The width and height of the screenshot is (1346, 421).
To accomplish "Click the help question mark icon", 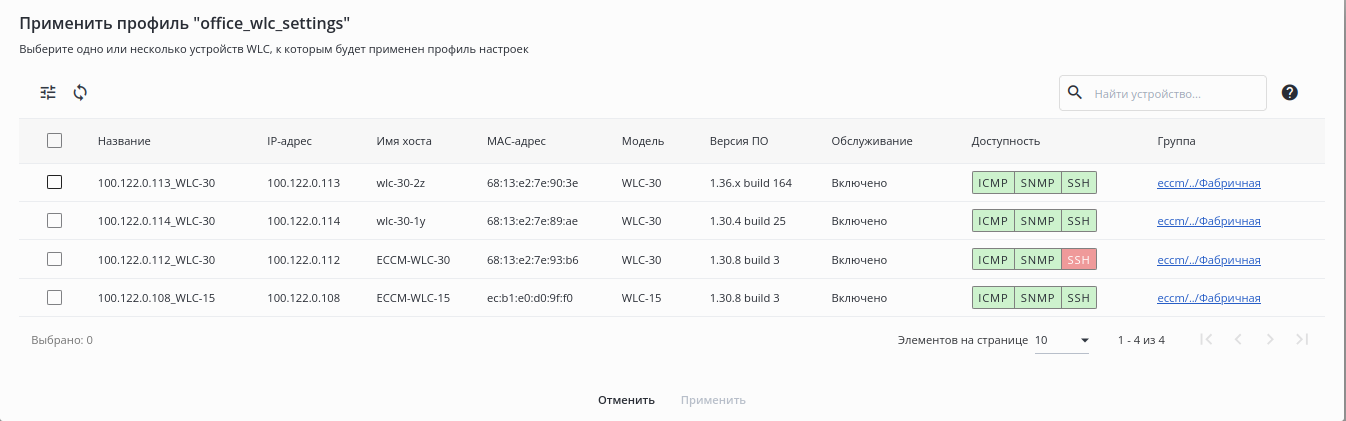I will click(x=1289, y=93).
